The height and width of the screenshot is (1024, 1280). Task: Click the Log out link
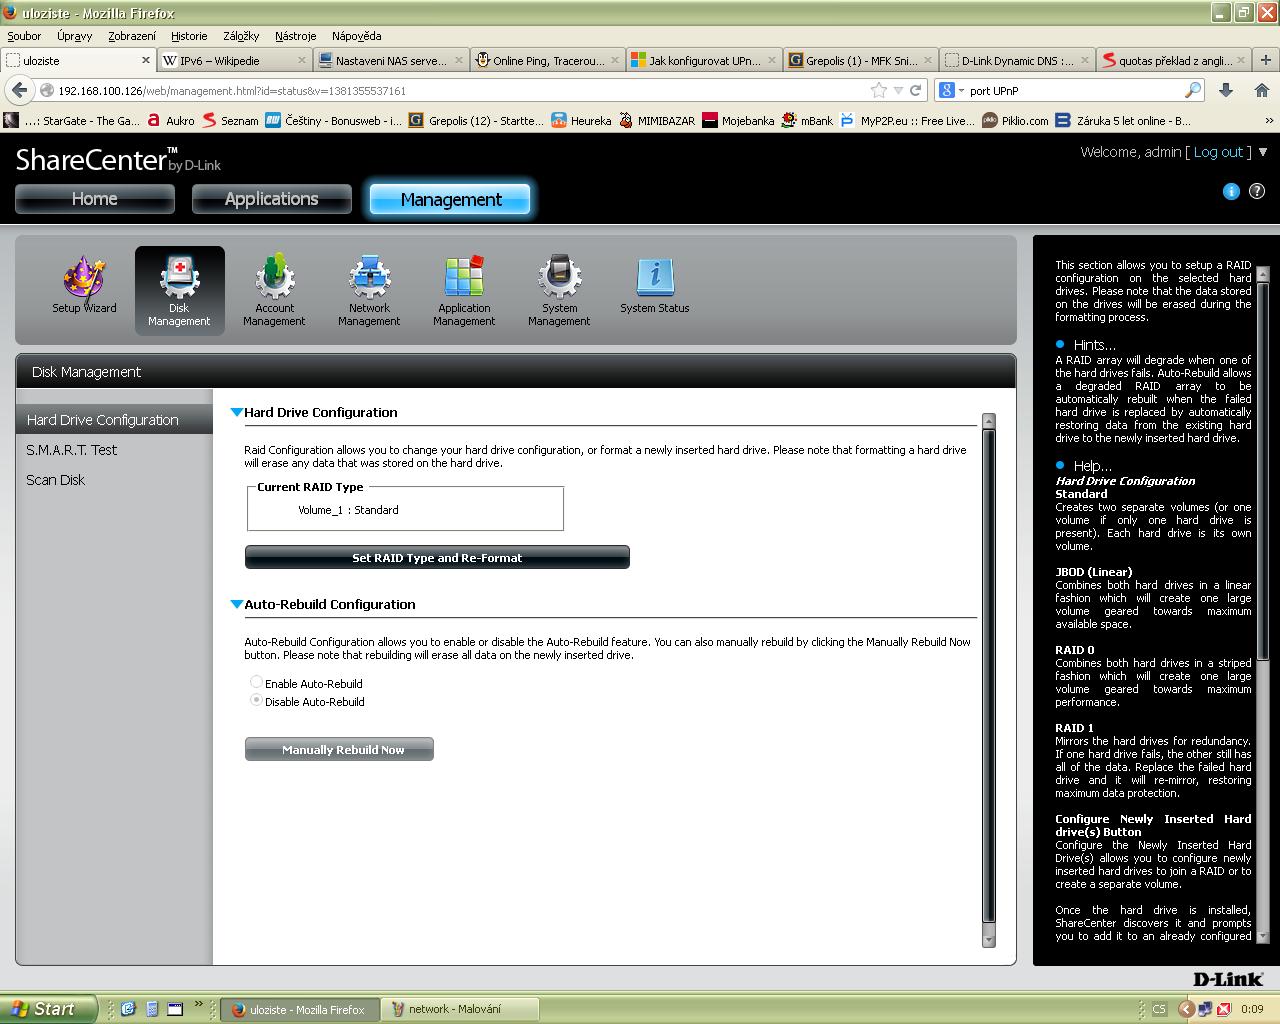pos(1218,152)
